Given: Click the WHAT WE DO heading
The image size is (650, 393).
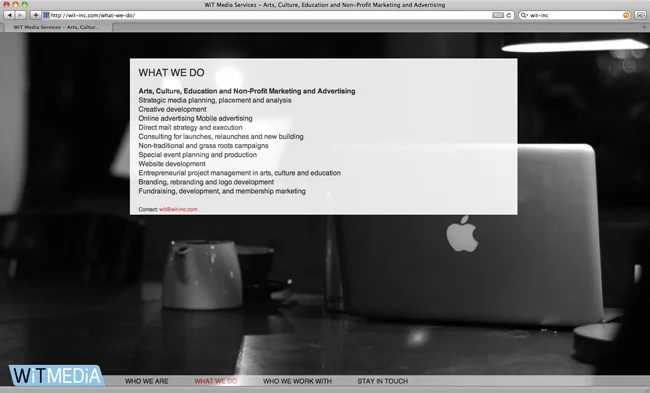Looking at the screenshot, I should click(x=171, y=73).
